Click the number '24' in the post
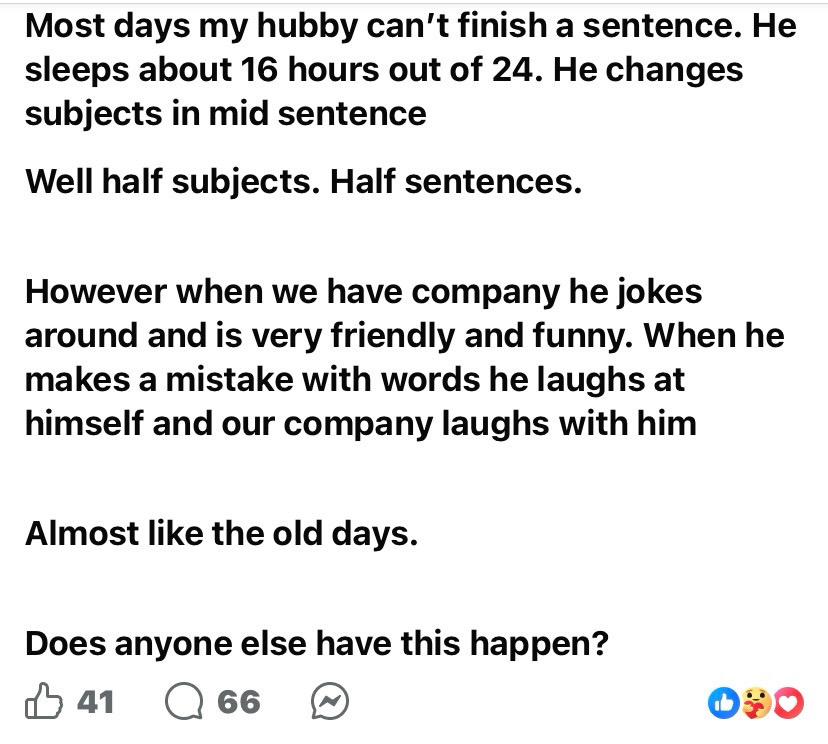828x744 pixels. (x=508, y=70)
